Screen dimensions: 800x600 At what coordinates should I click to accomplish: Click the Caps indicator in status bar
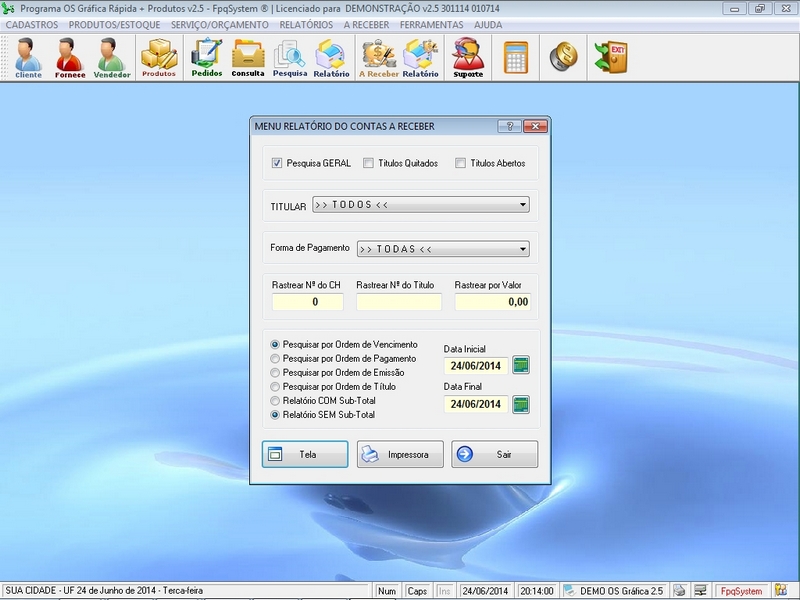tap(417, 591)
